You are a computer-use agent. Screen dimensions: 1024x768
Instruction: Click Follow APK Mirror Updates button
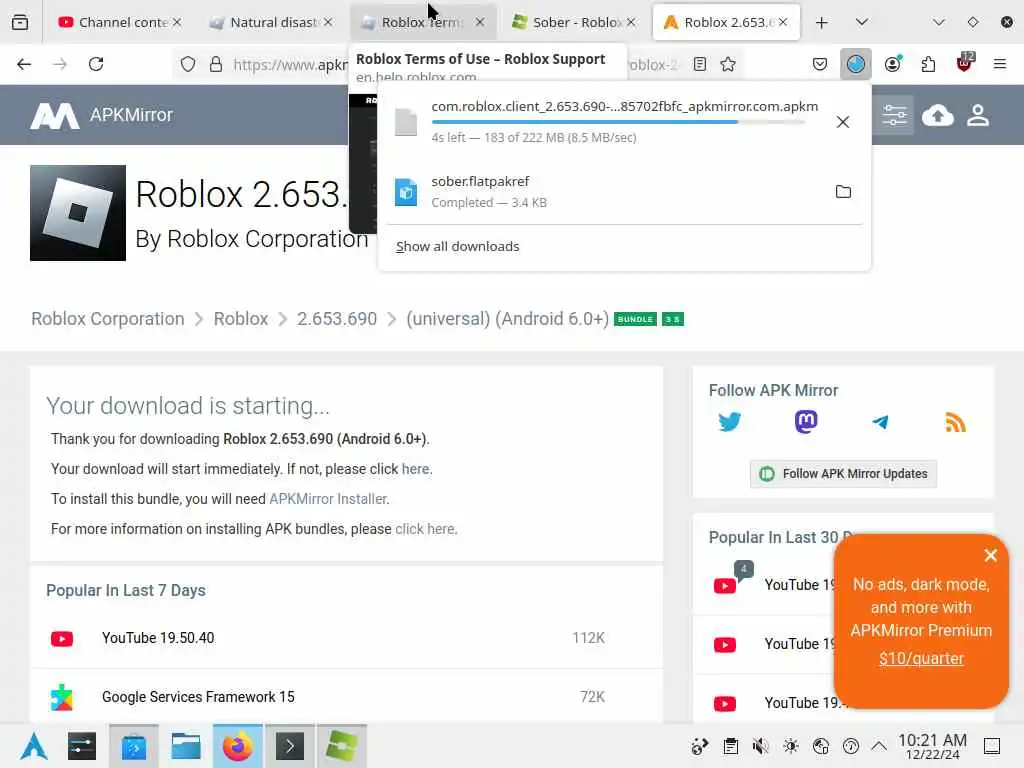(843, 474)
